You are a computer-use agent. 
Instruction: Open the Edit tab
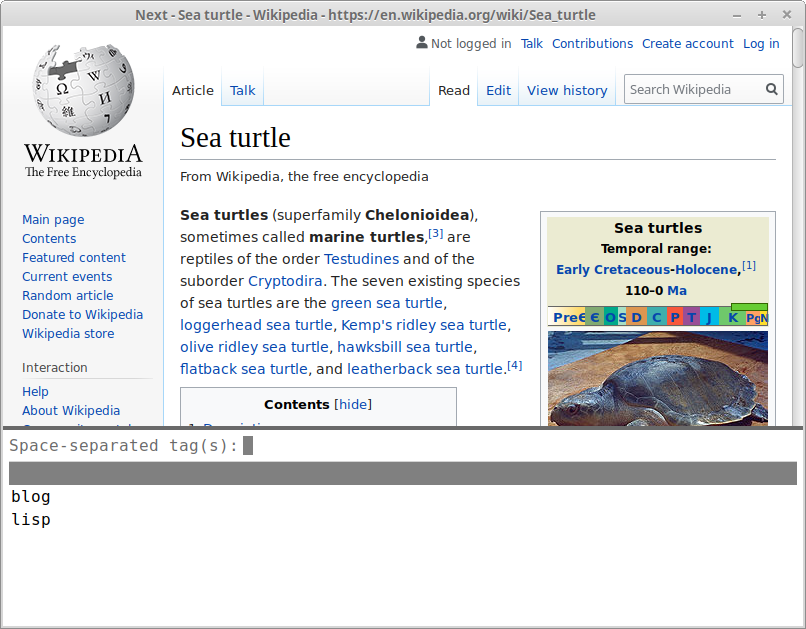coord(498,90)
